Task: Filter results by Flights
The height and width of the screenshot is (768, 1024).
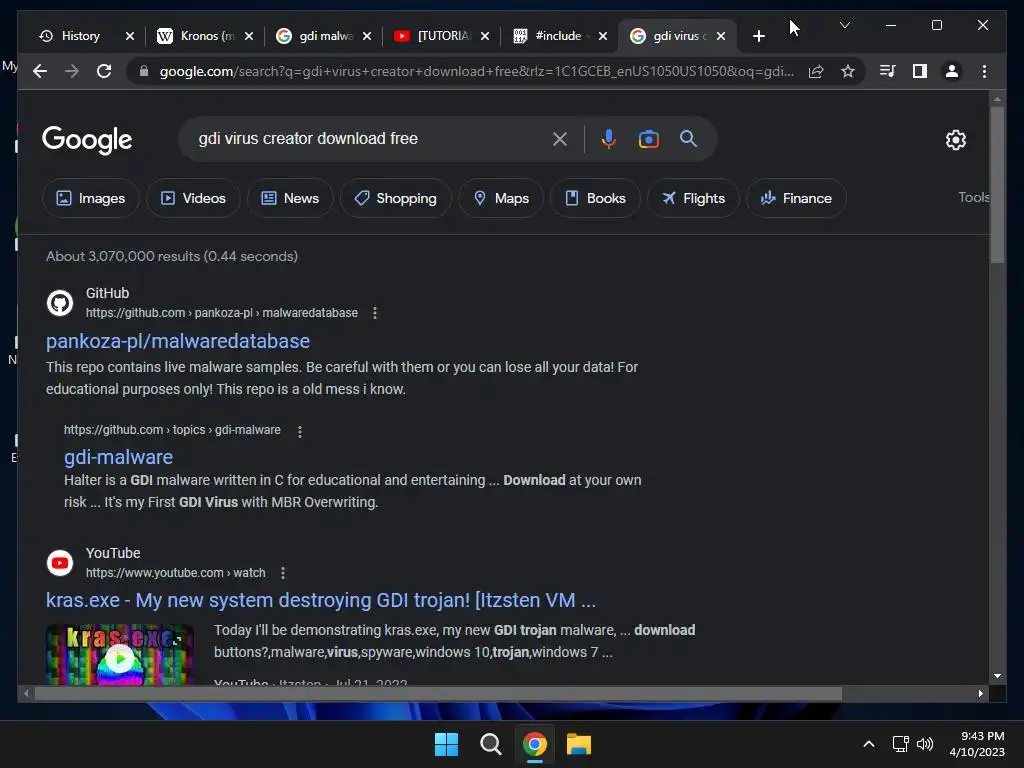Action: click(x=693, y=198)
